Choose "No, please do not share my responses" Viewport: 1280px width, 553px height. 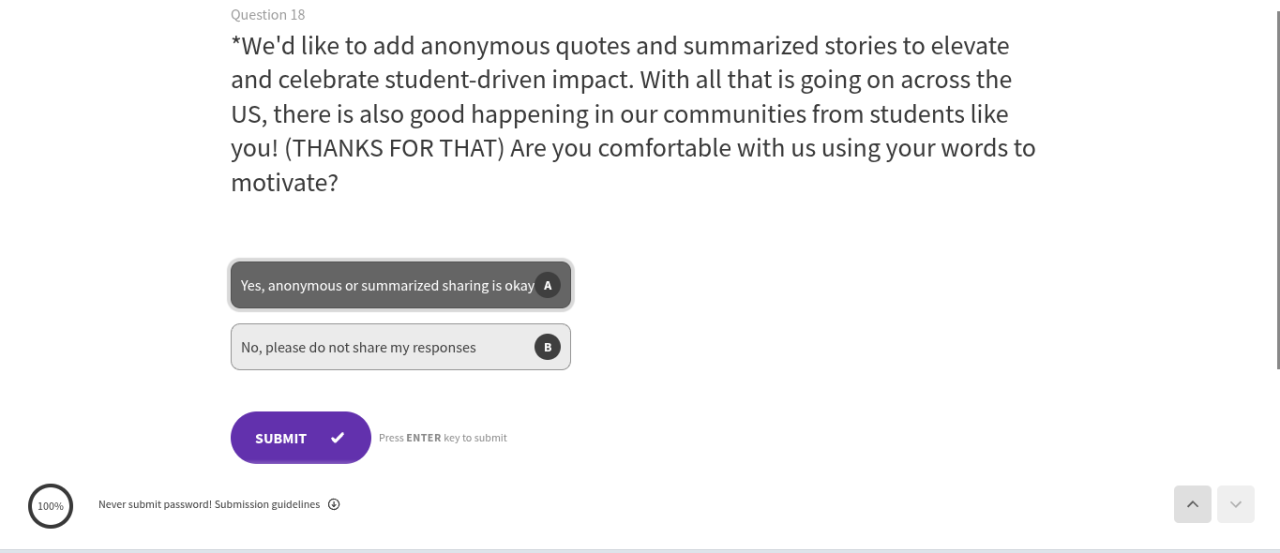pyautogui.click(x=358, y=348)
